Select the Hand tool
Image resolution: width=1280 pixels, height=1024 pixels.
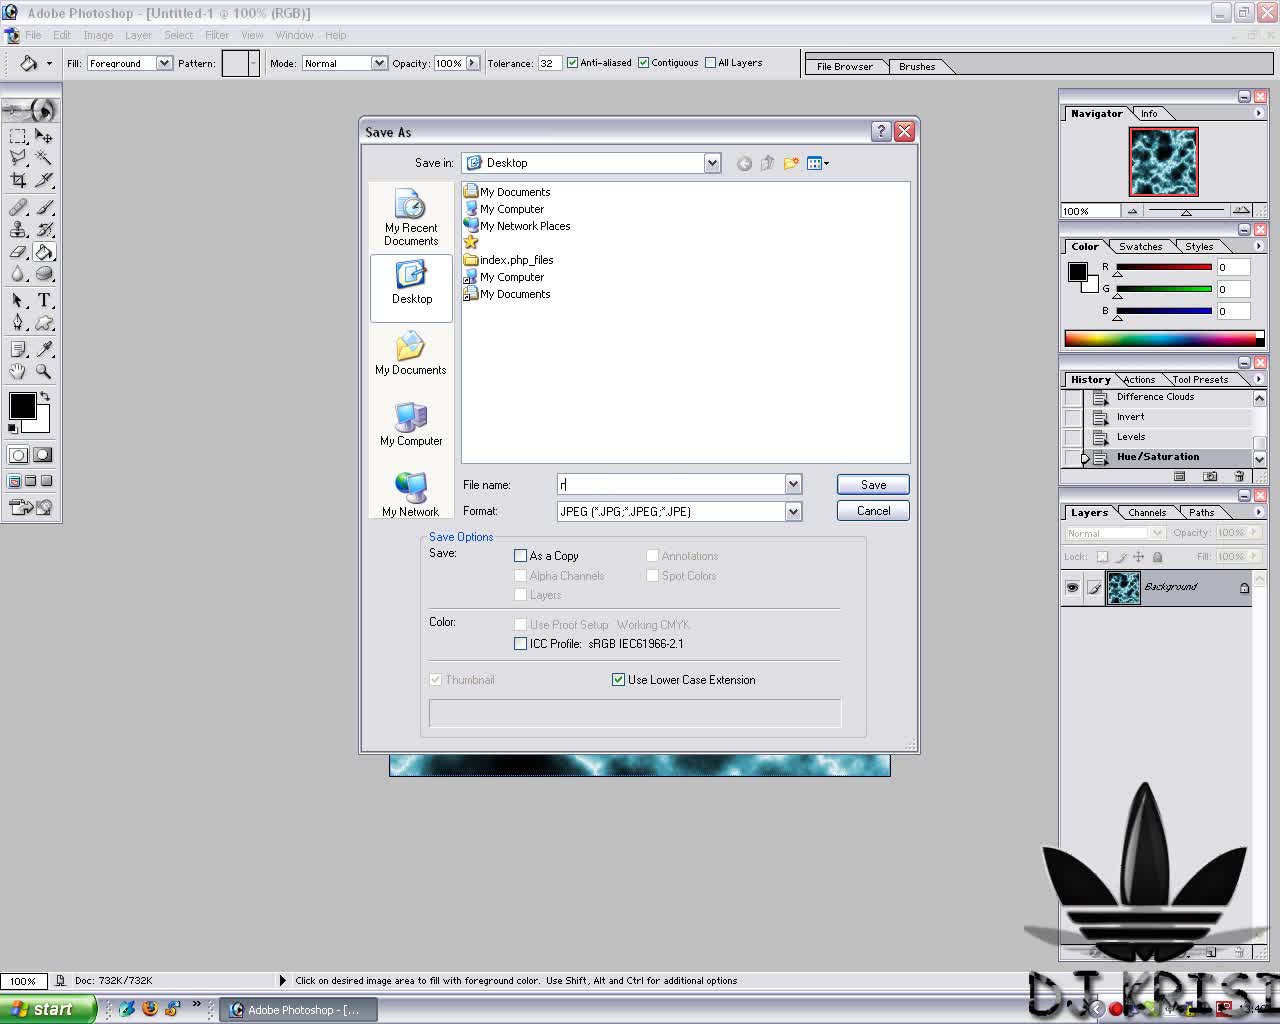pyautogui.click(x=18, y=372)
